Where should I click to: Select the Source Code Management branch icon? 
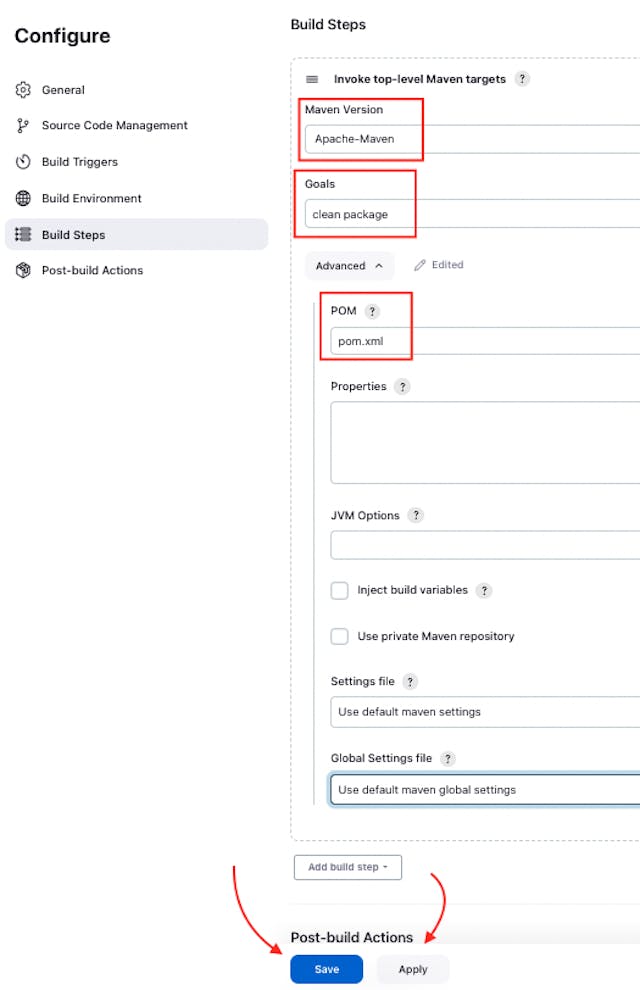tap(22, 126)
